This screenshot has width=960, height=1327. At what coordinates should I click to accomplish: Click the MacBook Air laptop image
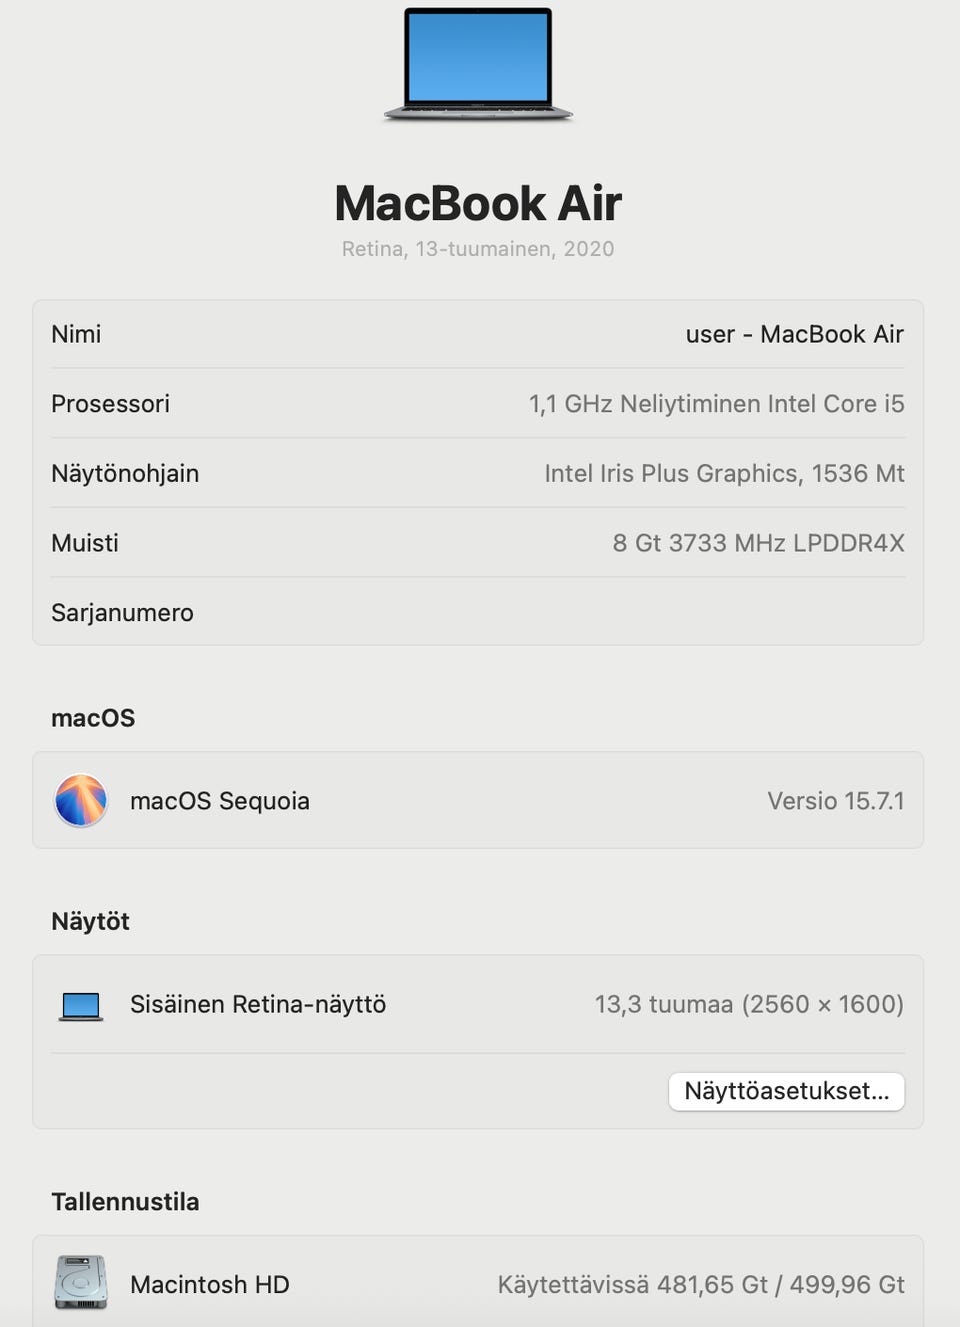point(478,65)
